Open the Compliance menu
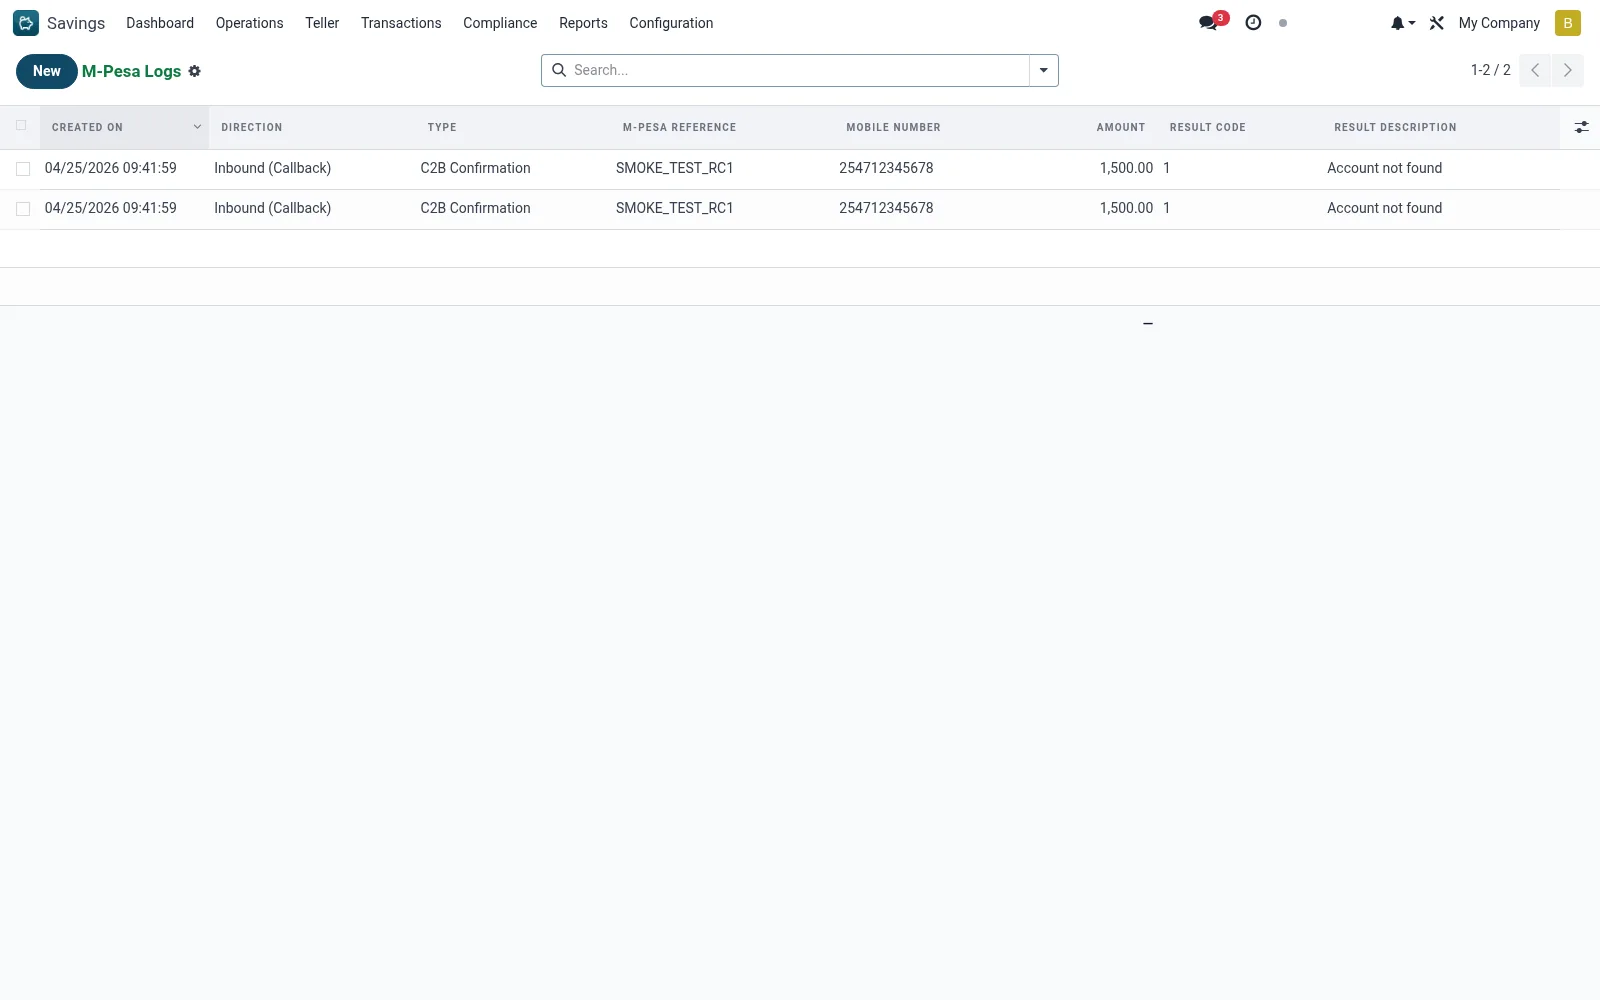This screenshot has height=1000, width=1600. click(500, 23)
